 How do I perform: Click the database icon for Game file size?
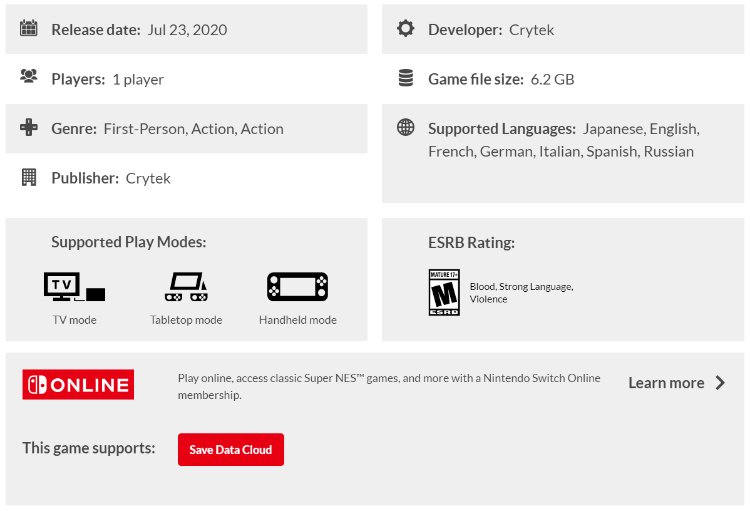click(x=406, y=78)
